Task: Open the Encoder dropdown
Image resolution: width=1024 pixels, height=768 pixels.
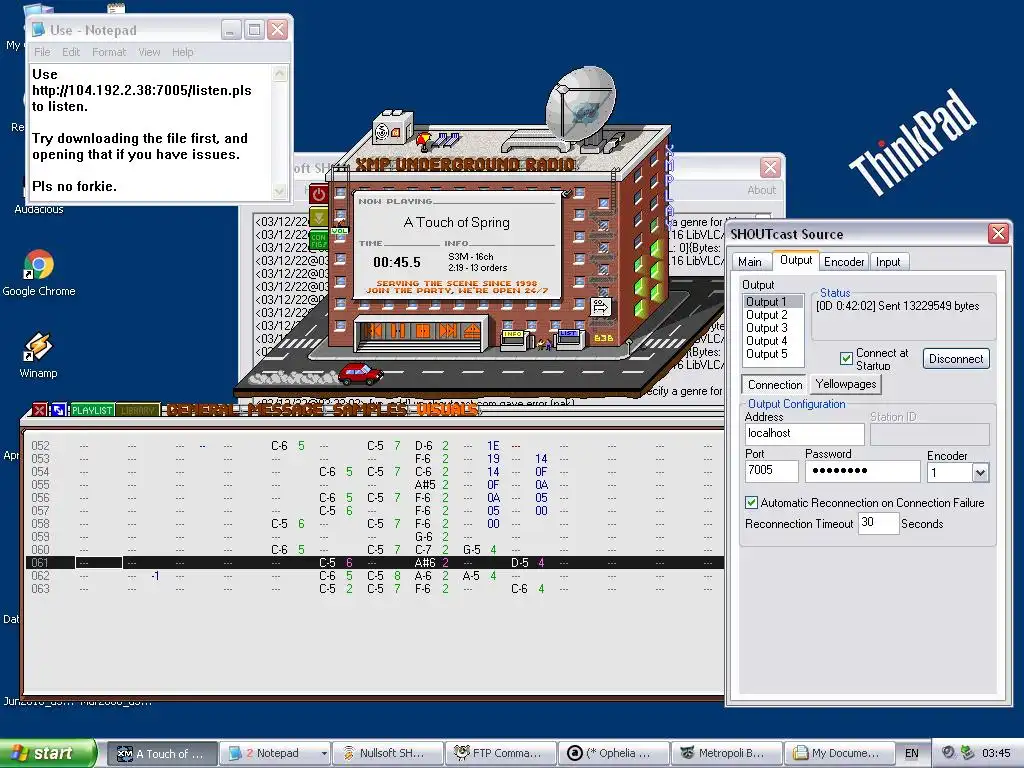Action: pyautogui.click(x=980, y=473)
